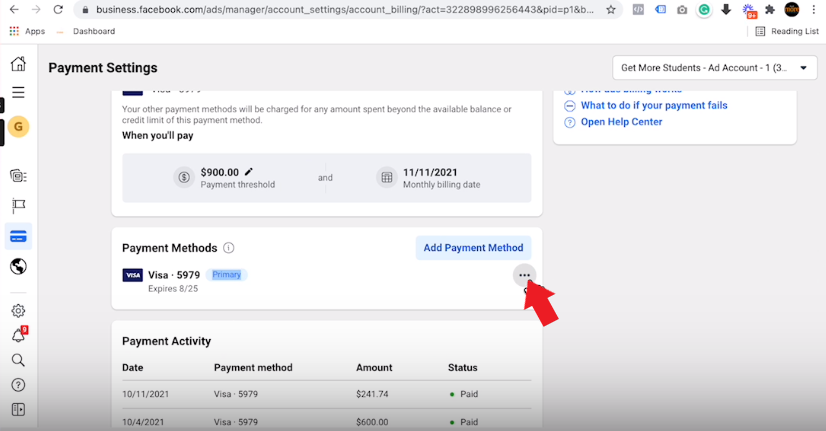The width and height of the screenshot is (826, 431).
Task: Click the Date column header
Action: pyautogui.click(x=133, y=368)
